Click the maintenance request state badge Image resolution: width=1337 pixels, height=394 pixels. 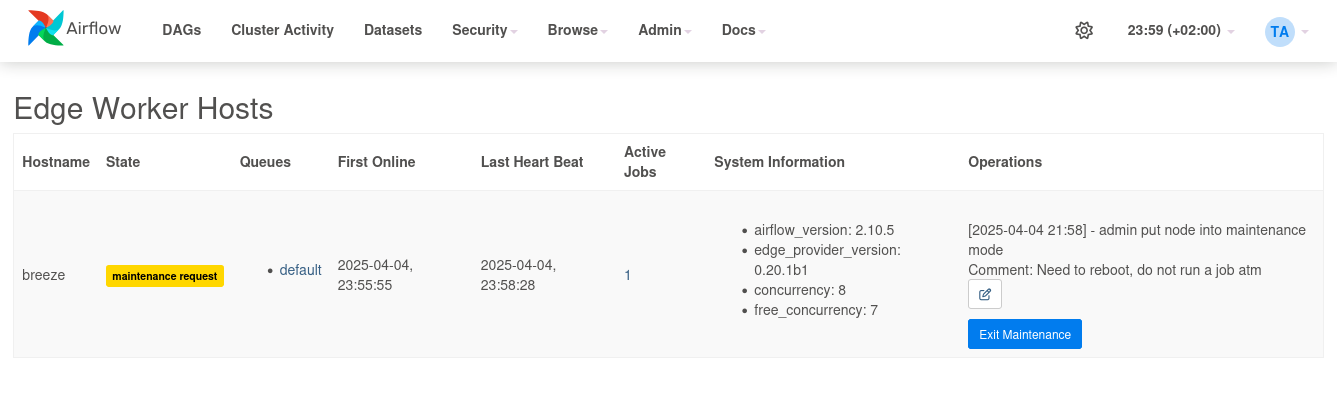[x=165, y=275]
